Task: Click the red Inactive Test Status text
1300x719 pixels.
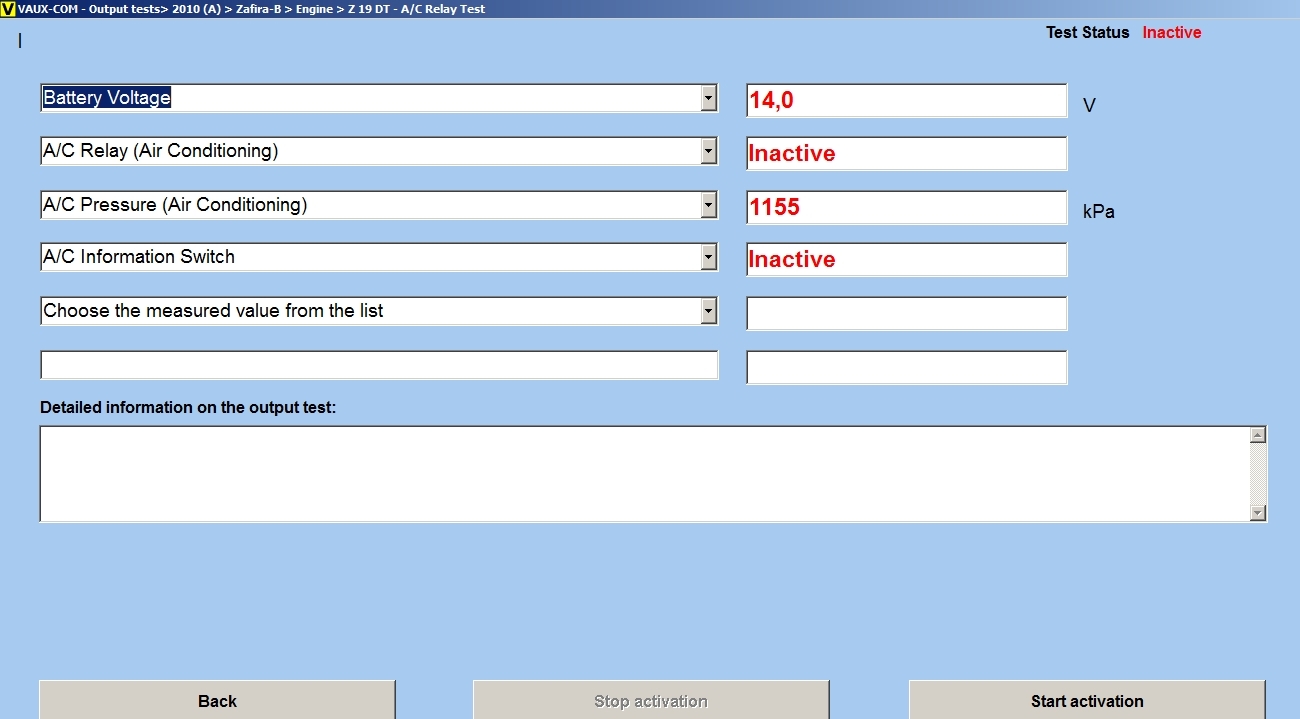Action: pyautogui.click(x=1171, y=32)
